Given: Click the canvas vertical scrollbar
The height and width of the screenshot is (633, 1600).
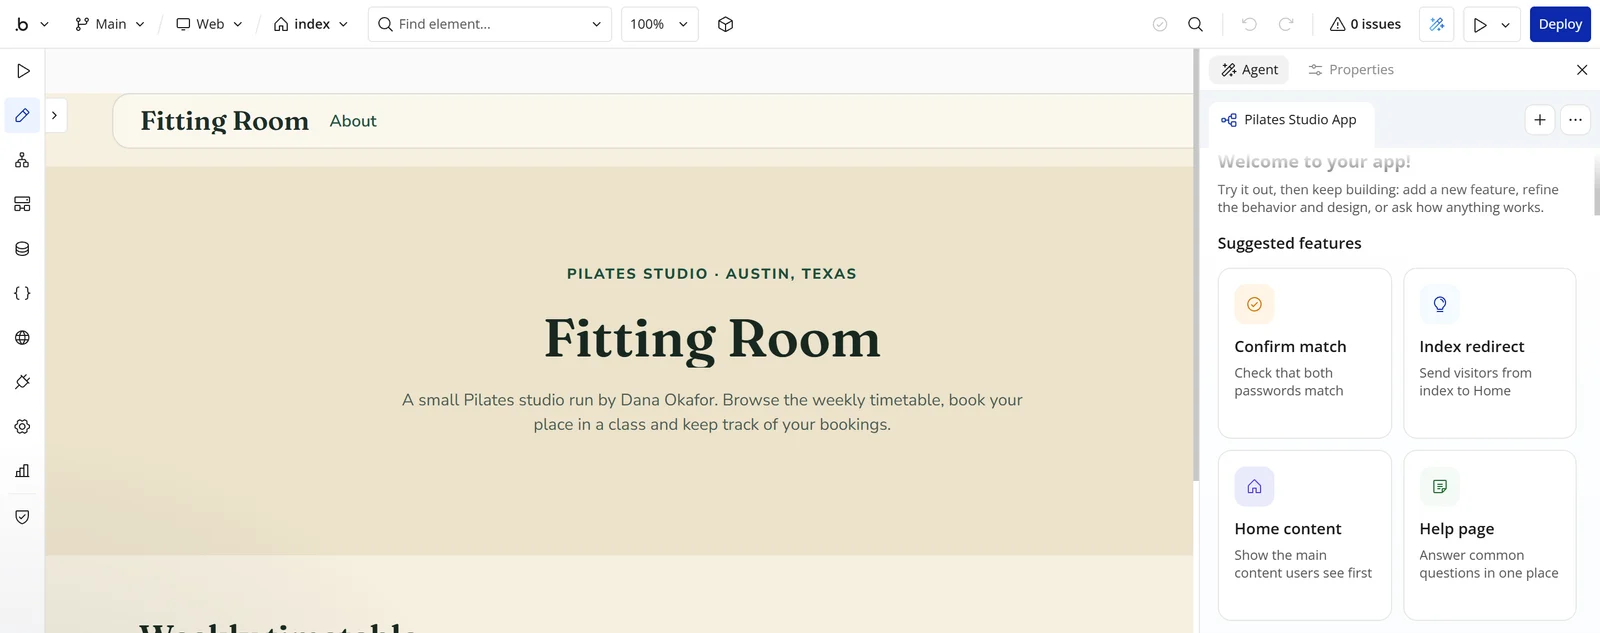Looking at the screenshot, I should [1195, 265].
